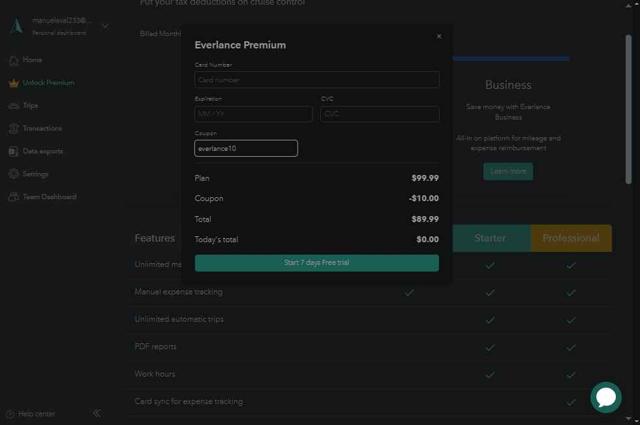Click the car icon beside Trips
This screenshot has width=640, height=425.
coord(14,106)
